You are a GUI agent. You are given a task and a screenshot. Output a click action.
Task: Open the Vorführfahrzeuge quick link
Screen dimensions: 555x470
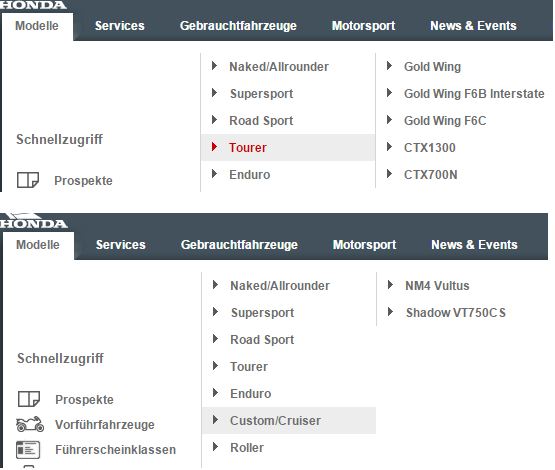(x=105, y=424)
